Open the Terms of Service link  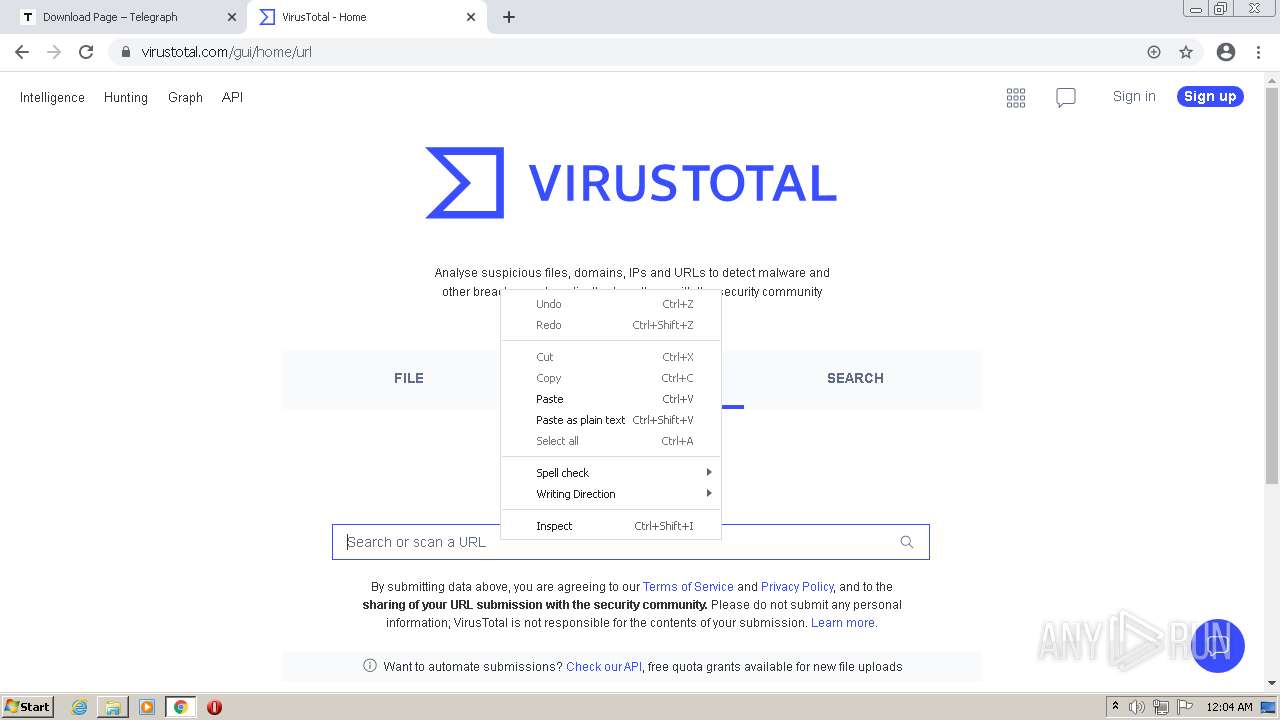click(688, 587)
